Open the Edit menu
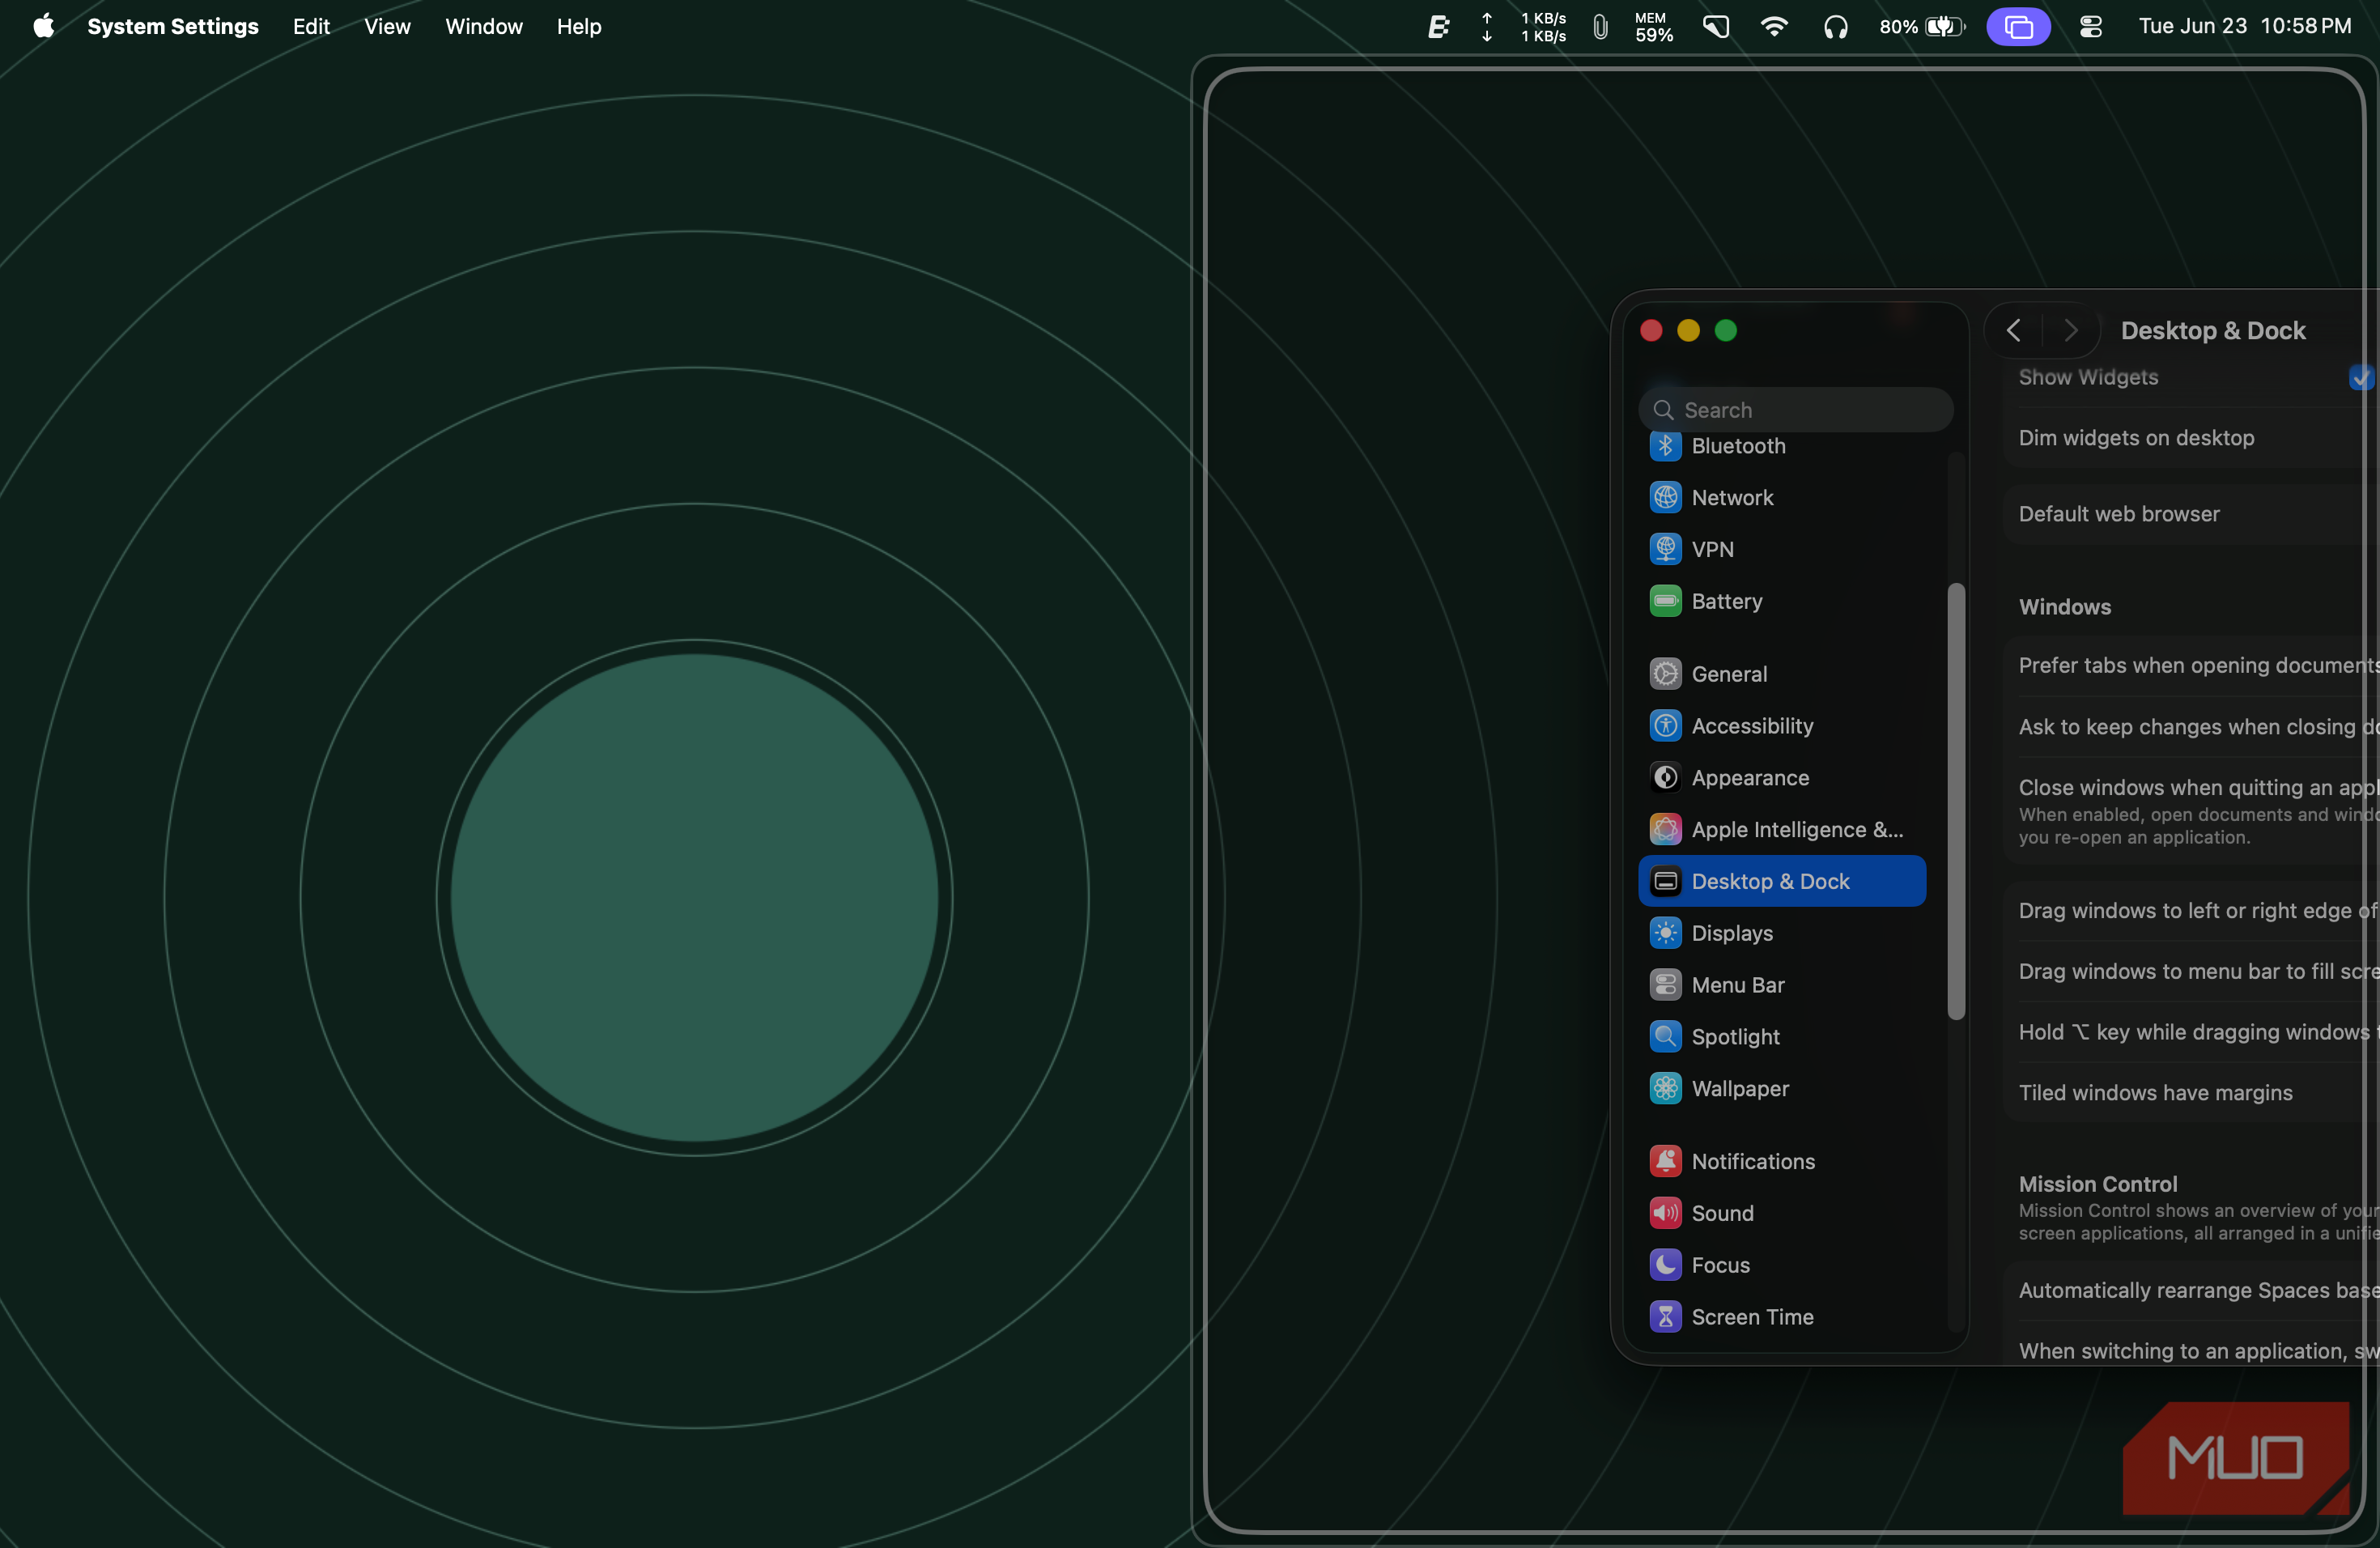Image resolution: width=2380 pixels, height=1548 pixels. coord(311,27)
